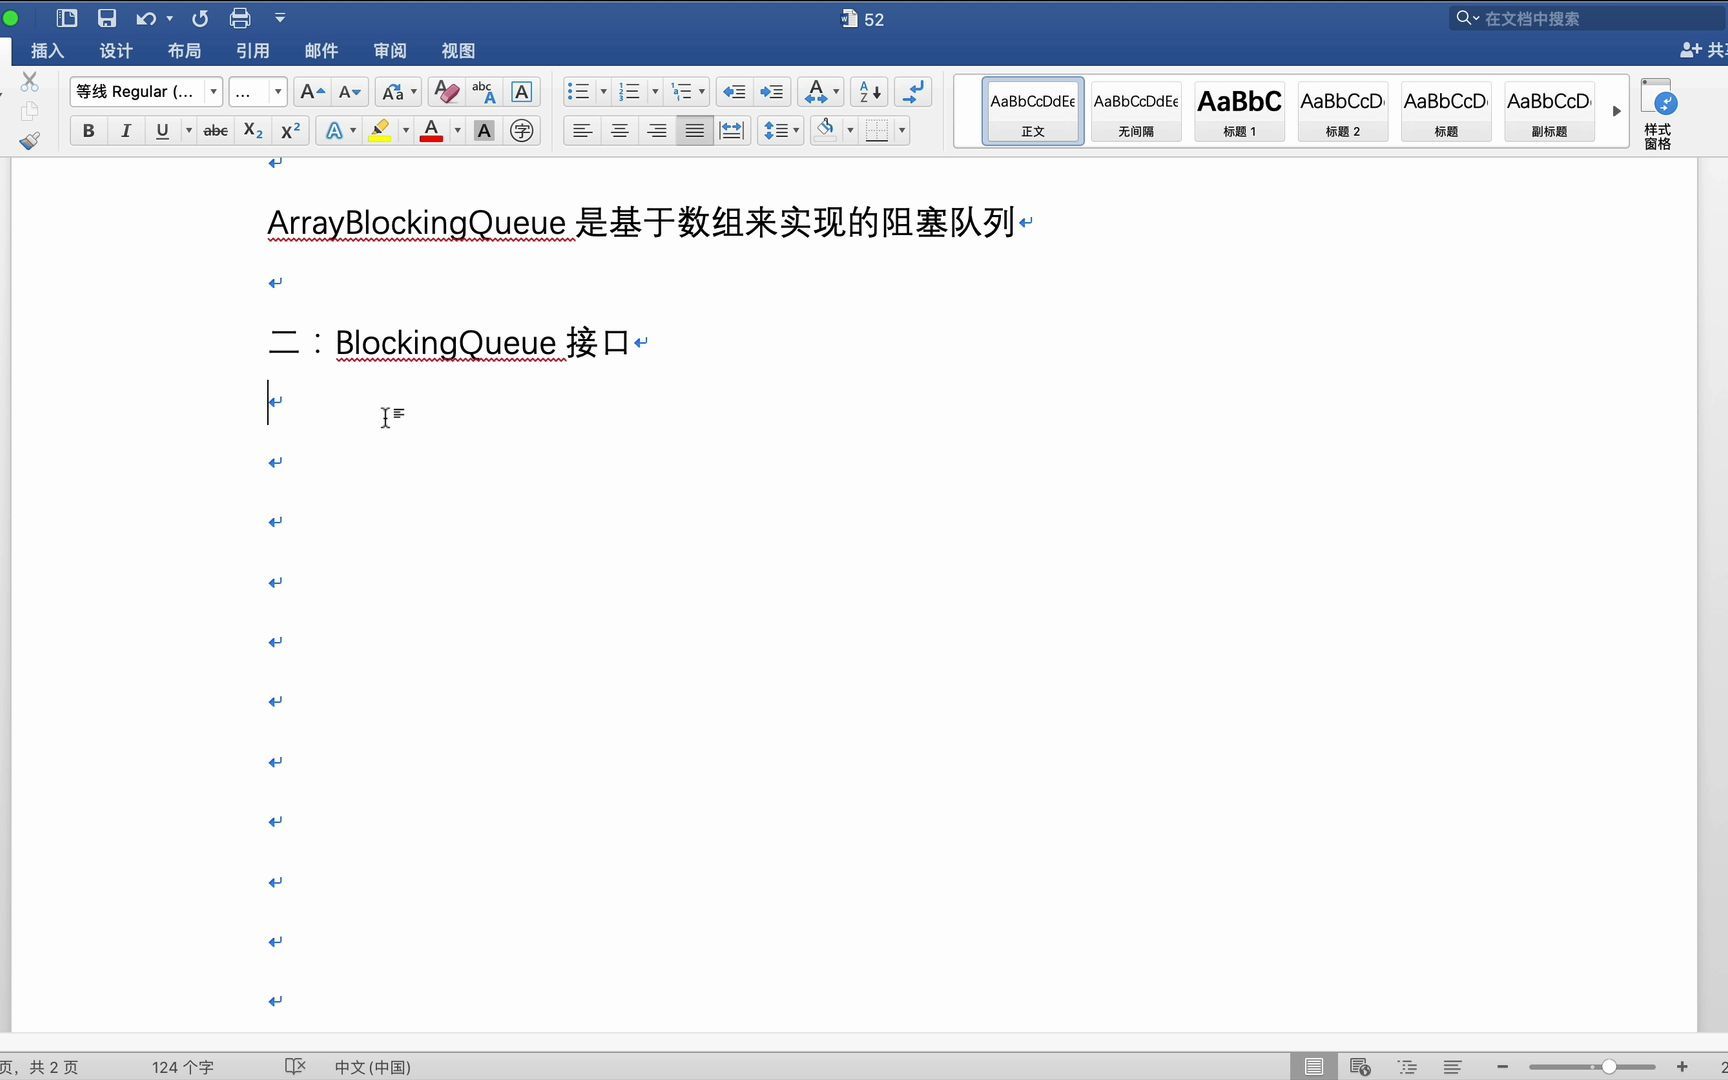Apply the 无间隔 style

pyautogui.click(x=1136, y=112)
